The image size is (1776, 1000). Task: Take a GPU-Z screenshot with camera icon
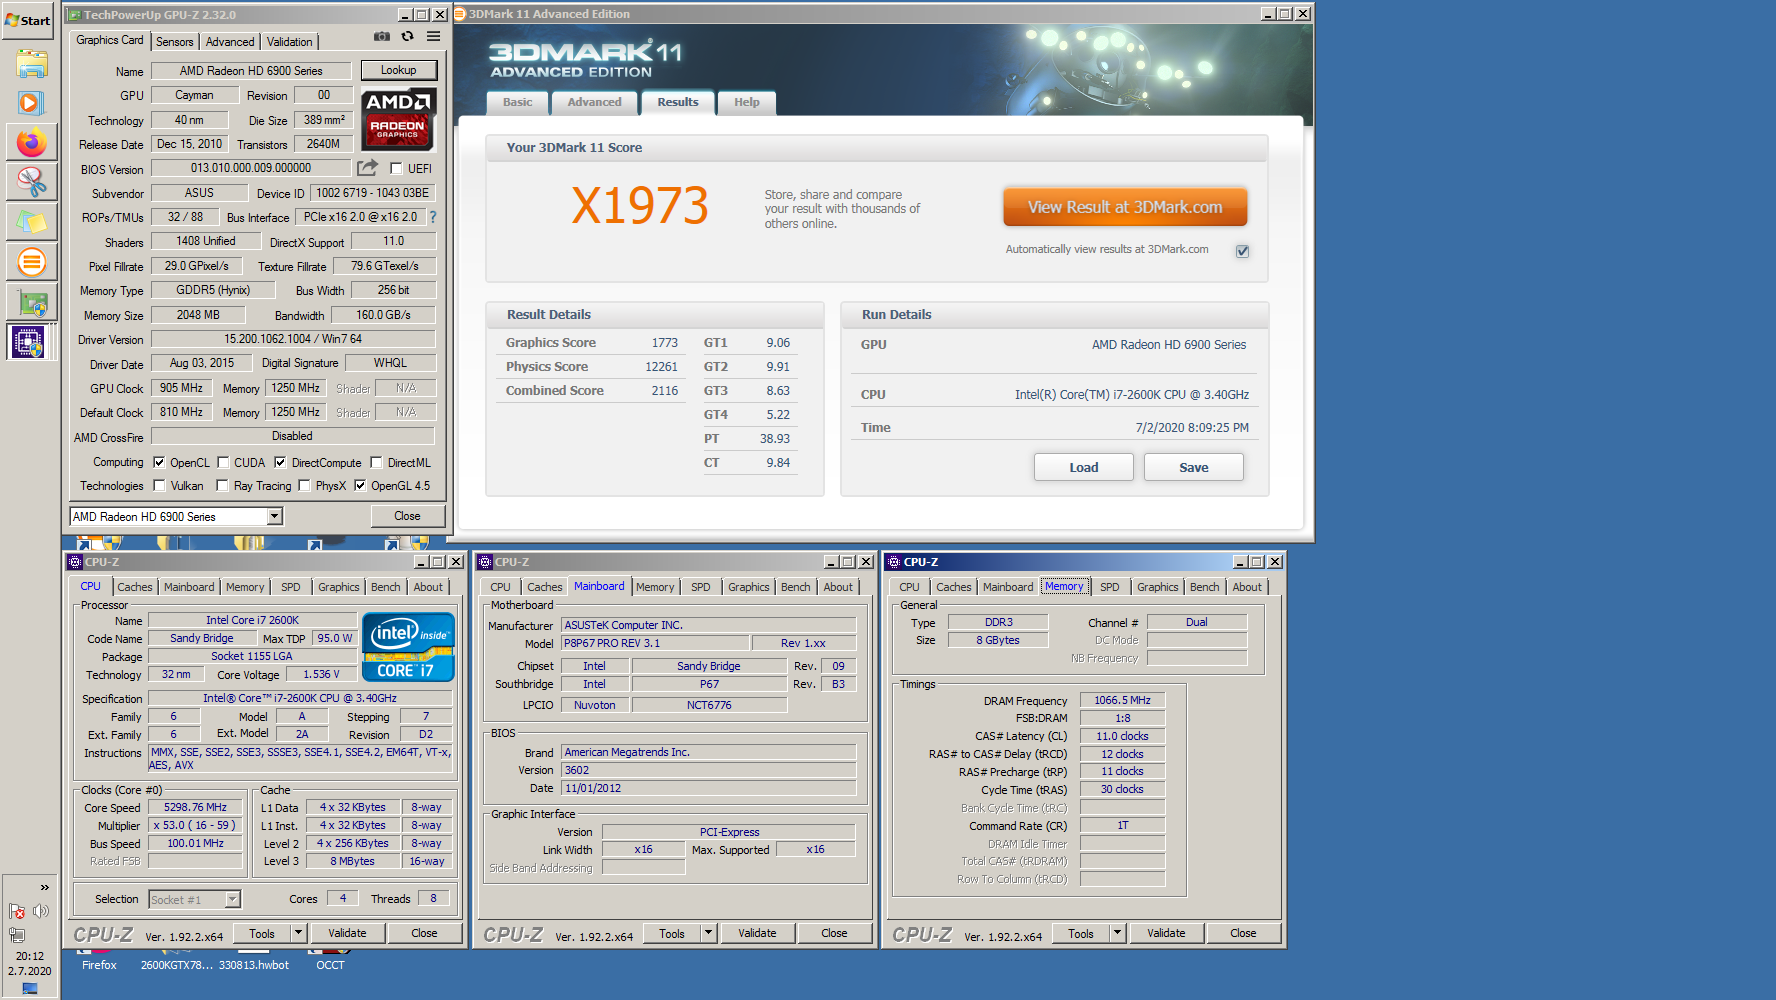(382, 36)
